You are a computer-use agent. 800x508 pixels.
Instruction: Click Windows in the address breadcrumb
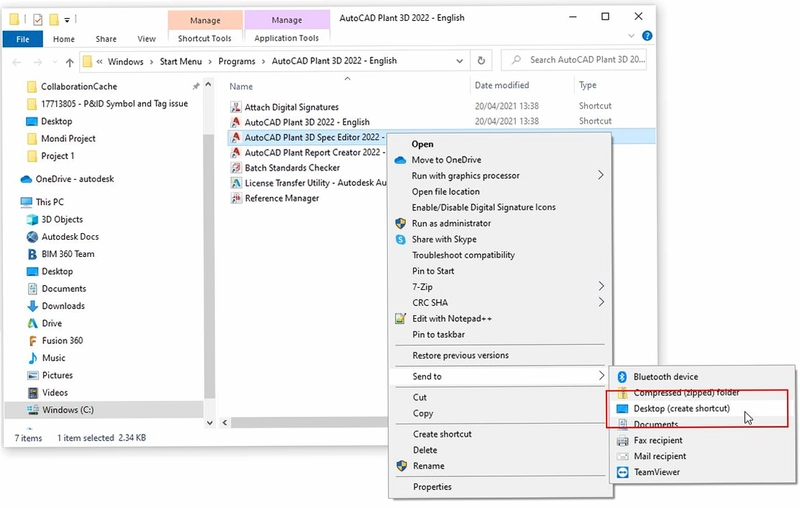coord(126,61)
